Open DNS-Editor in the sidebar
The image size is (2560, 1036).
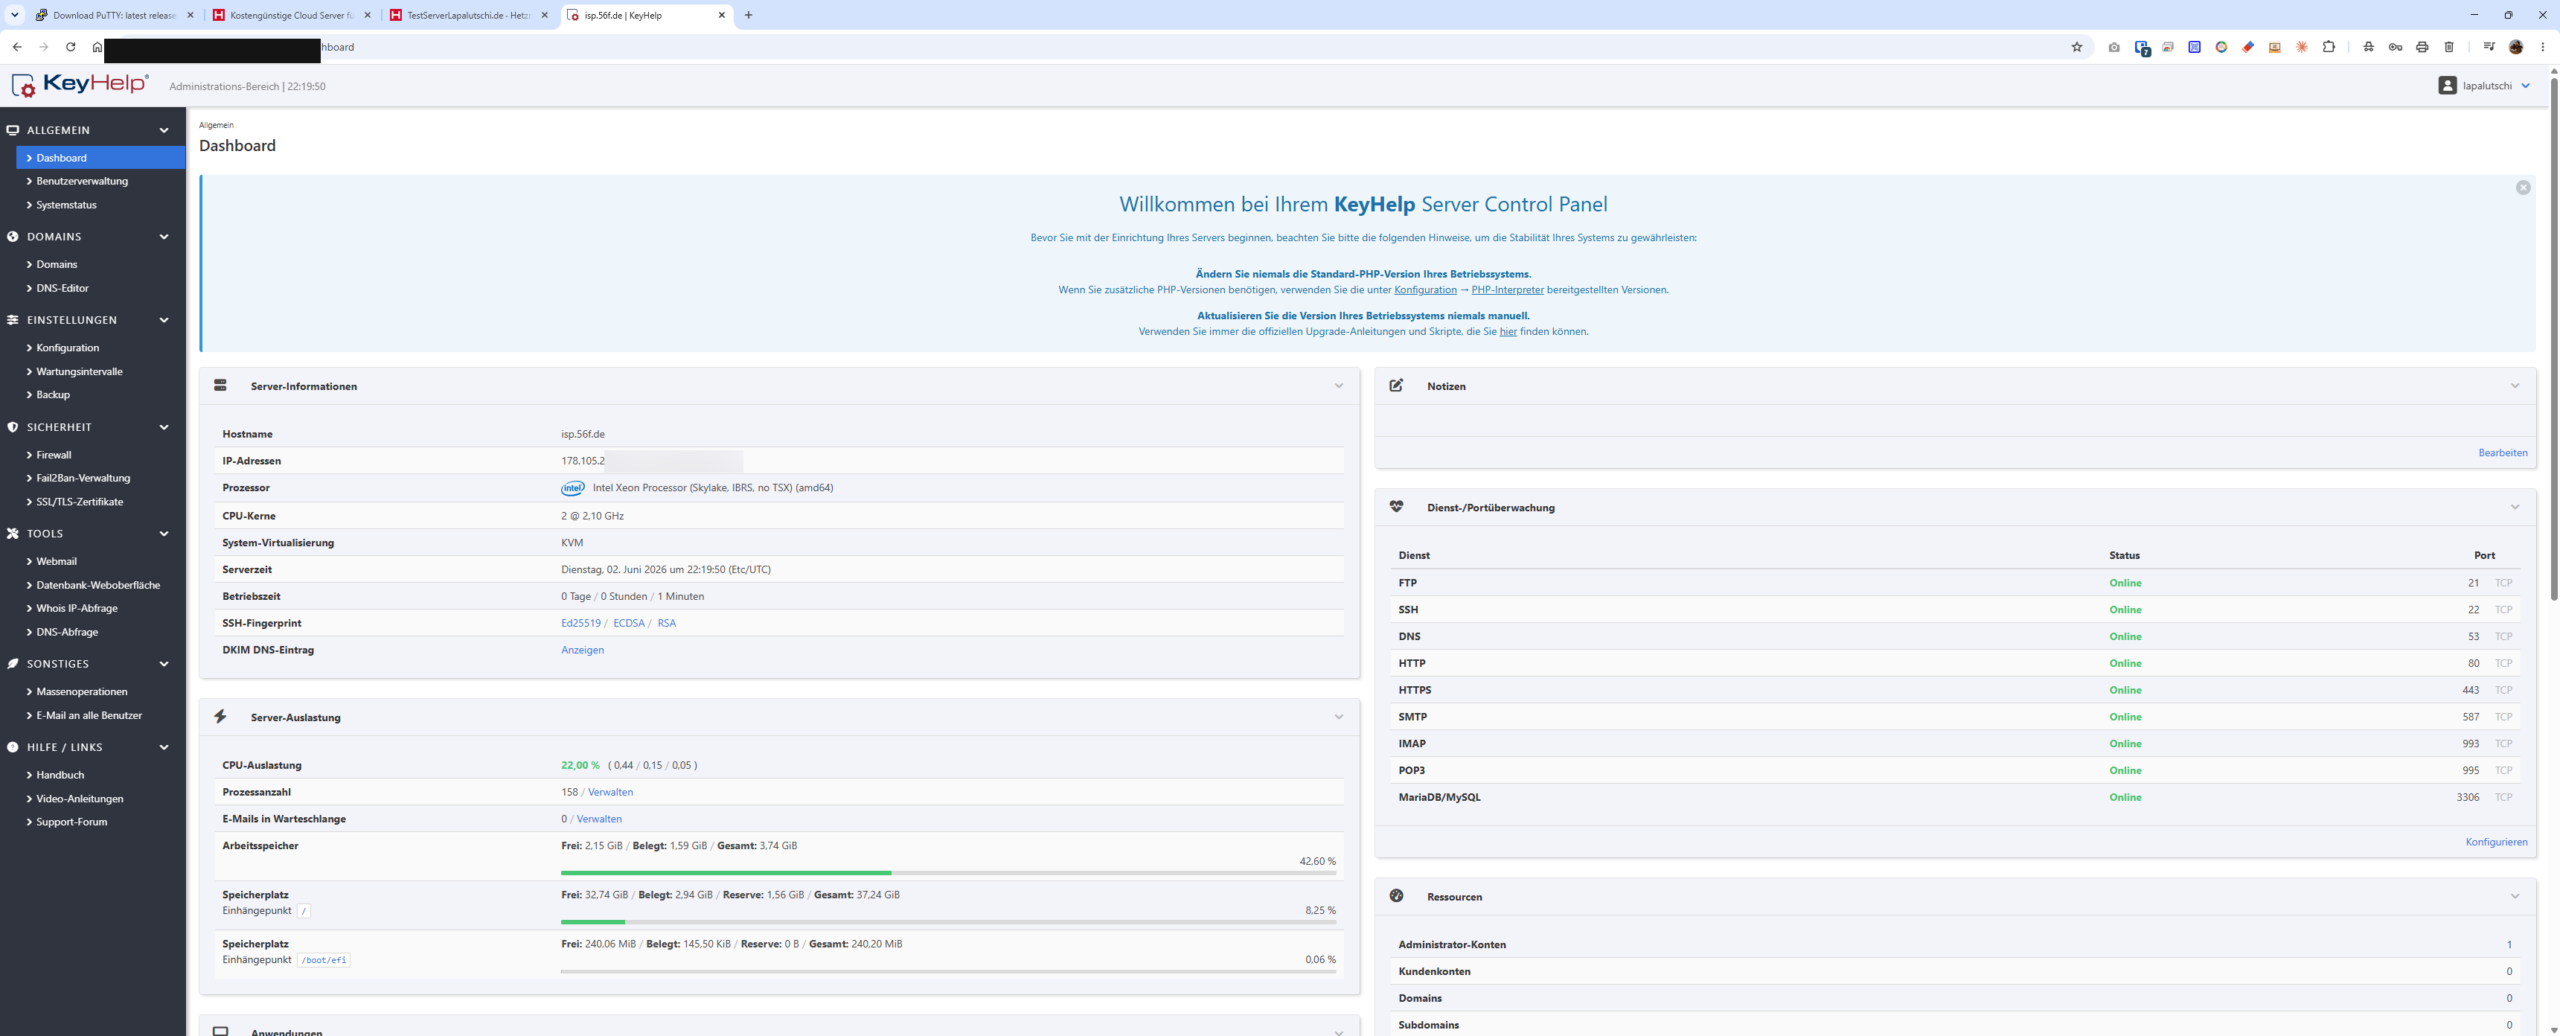coord(62,288)
